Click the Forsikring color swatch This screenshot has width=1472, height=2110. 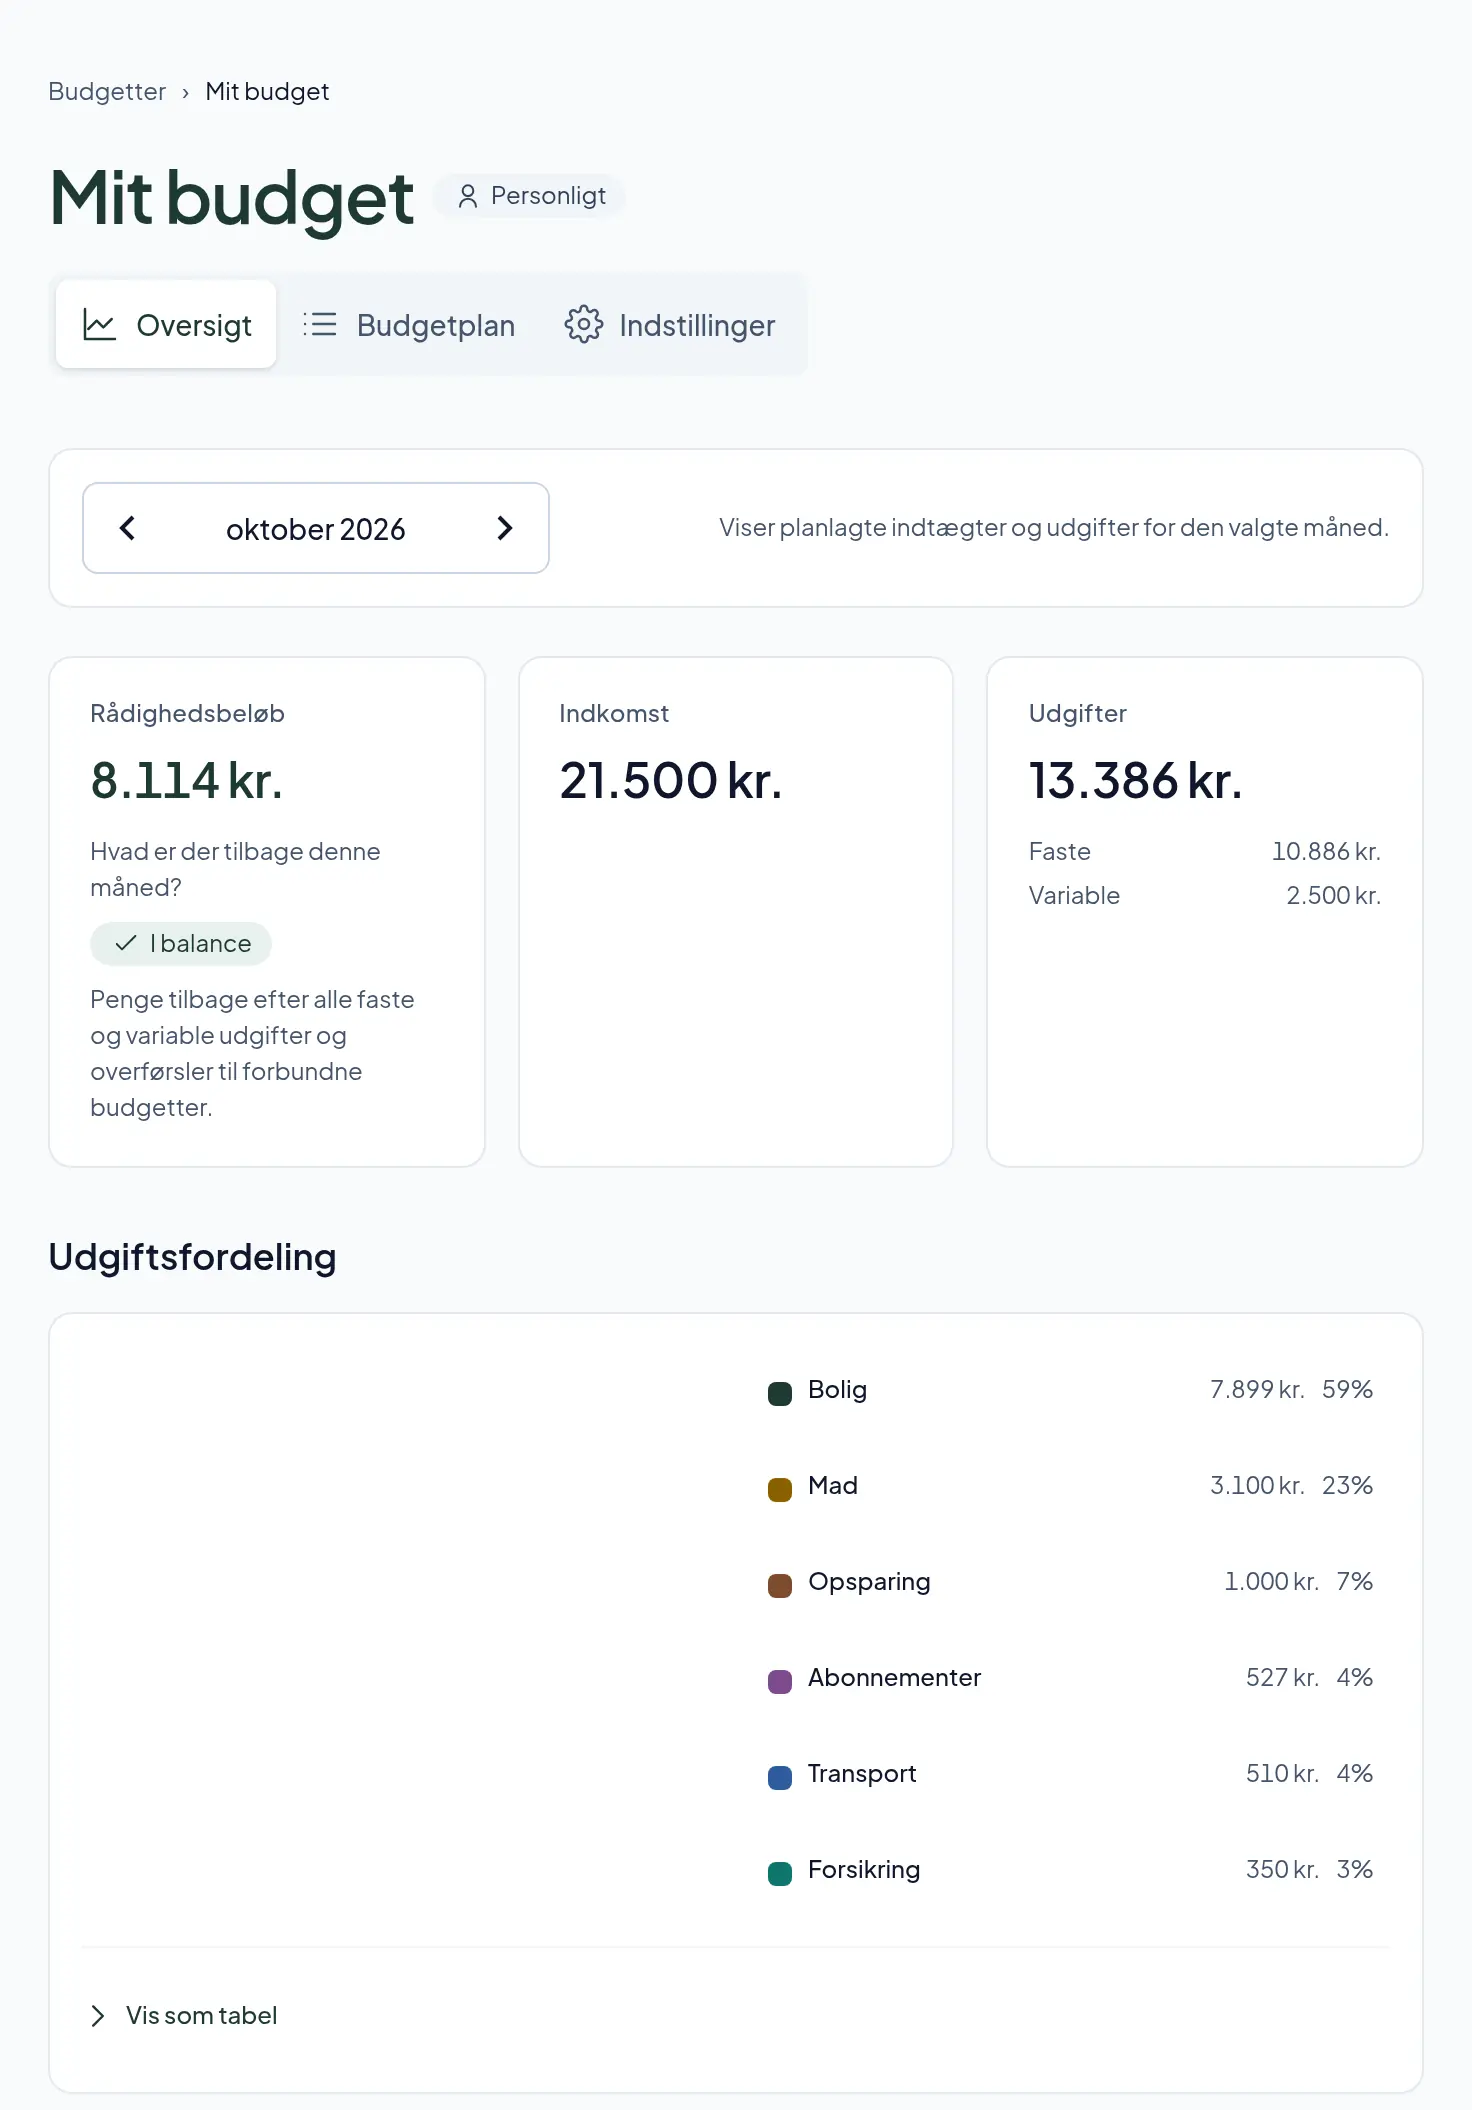click(x=780, y=1873)
